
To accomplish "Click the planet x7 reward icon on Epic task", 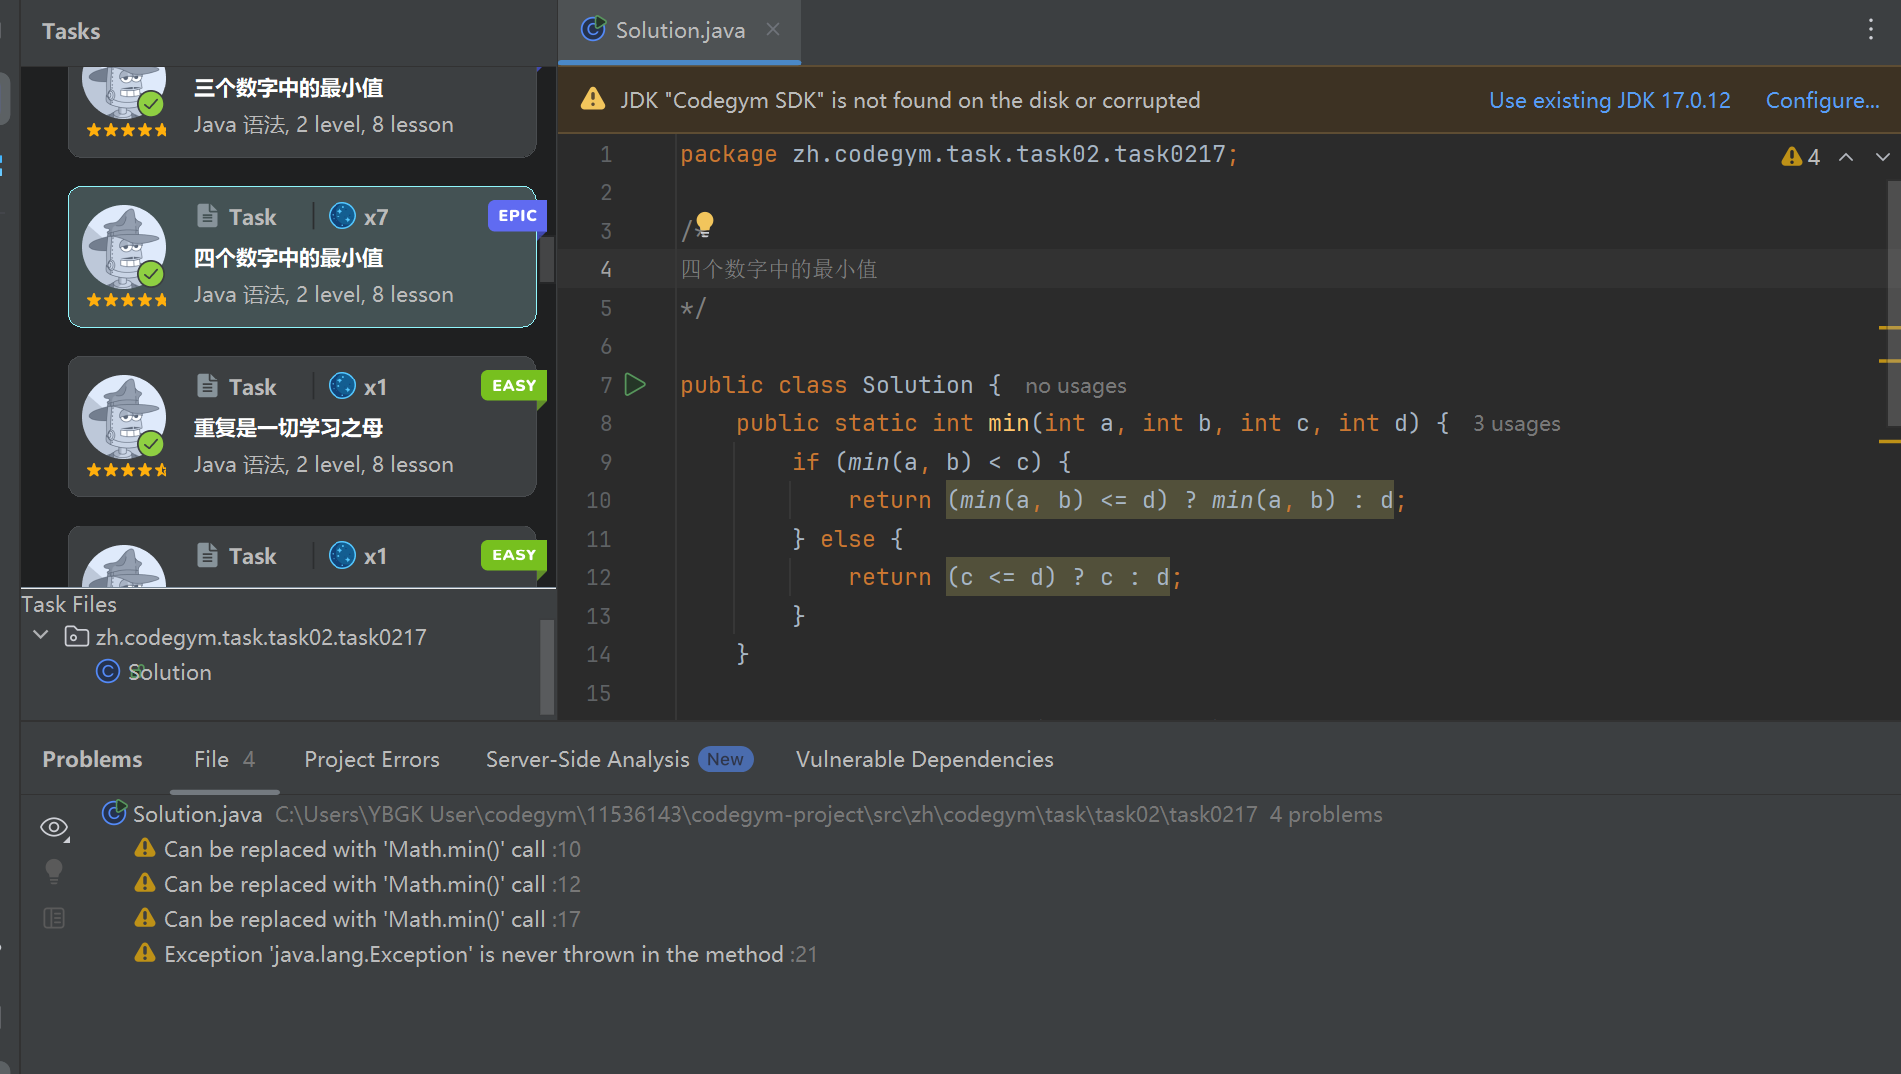I will point(342,216).
